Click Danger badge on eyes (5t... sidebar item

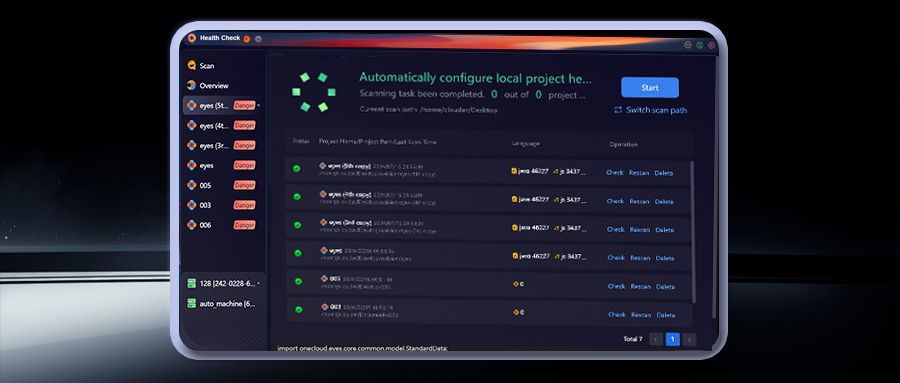coord(244,106)
